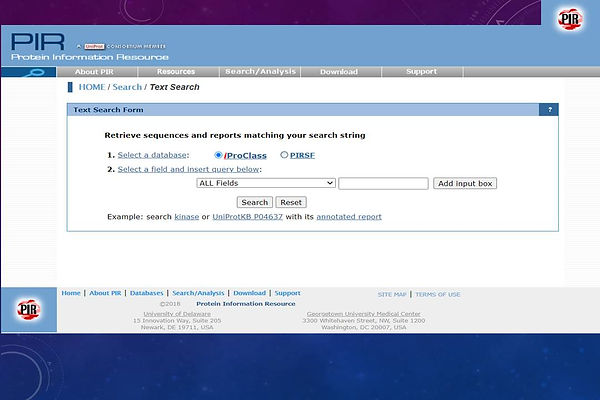Go to HOME in the breadcrumb
This screenshot has height=400, width=600.
pyautogui.click(x=92, y=87)
